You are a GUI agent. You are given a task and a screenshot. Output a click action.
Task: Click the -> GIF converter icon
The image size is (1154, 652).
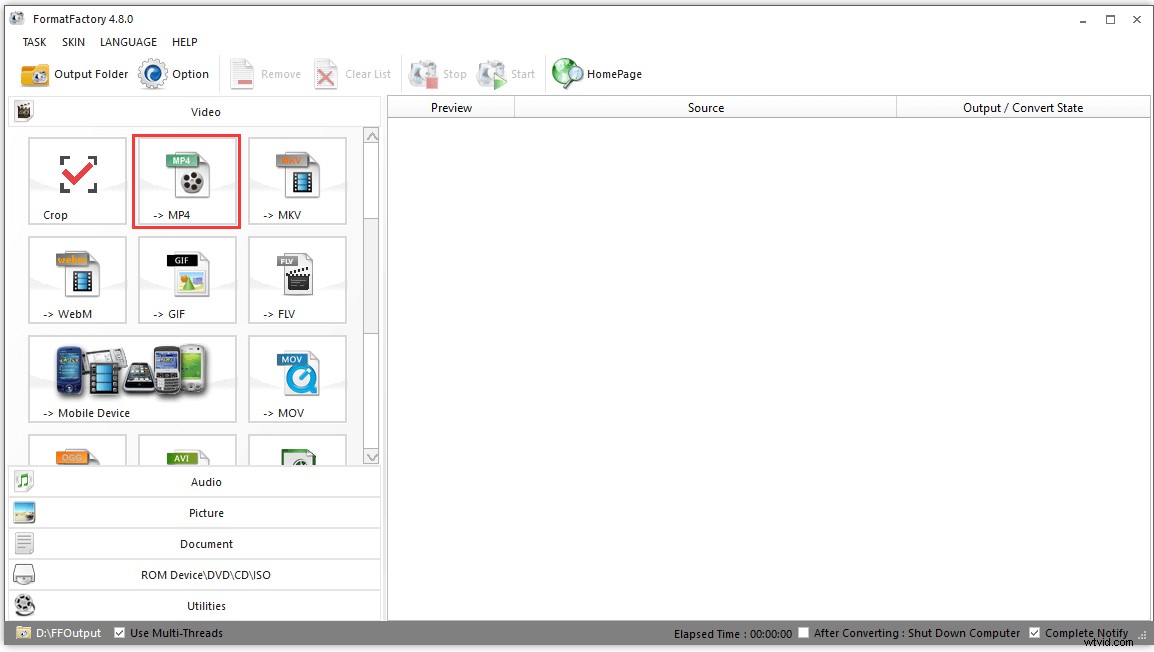[x=187, y=280]
